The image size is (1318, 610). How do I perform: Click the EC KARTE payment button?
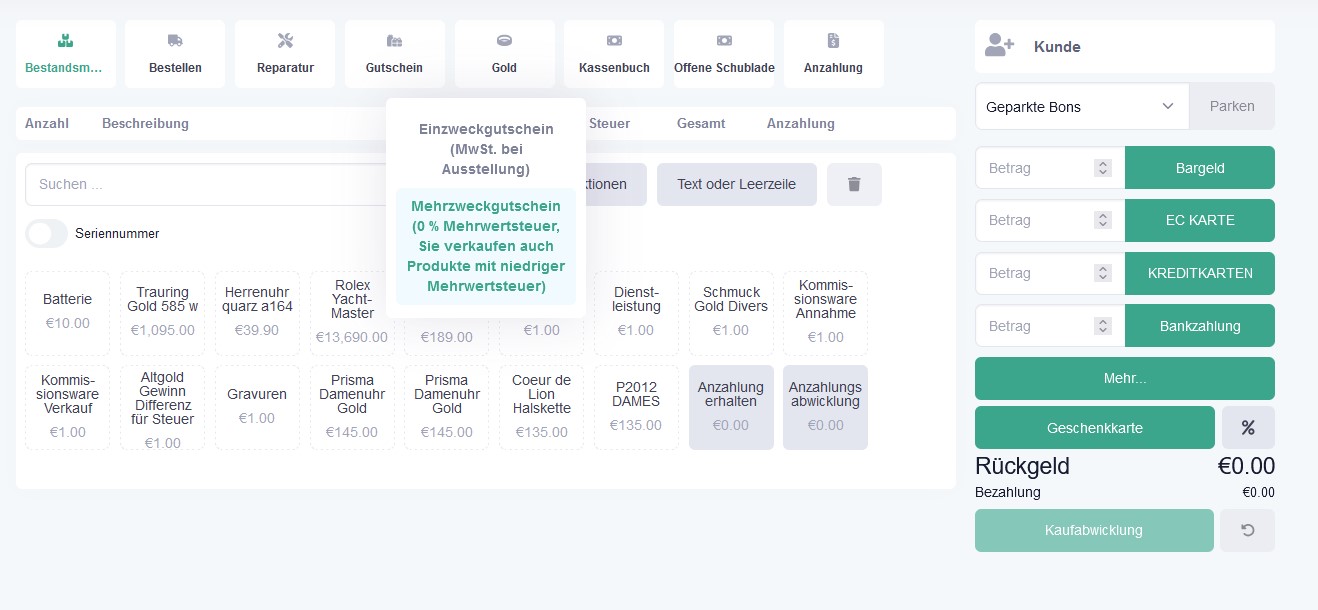tap(1199, 221)
